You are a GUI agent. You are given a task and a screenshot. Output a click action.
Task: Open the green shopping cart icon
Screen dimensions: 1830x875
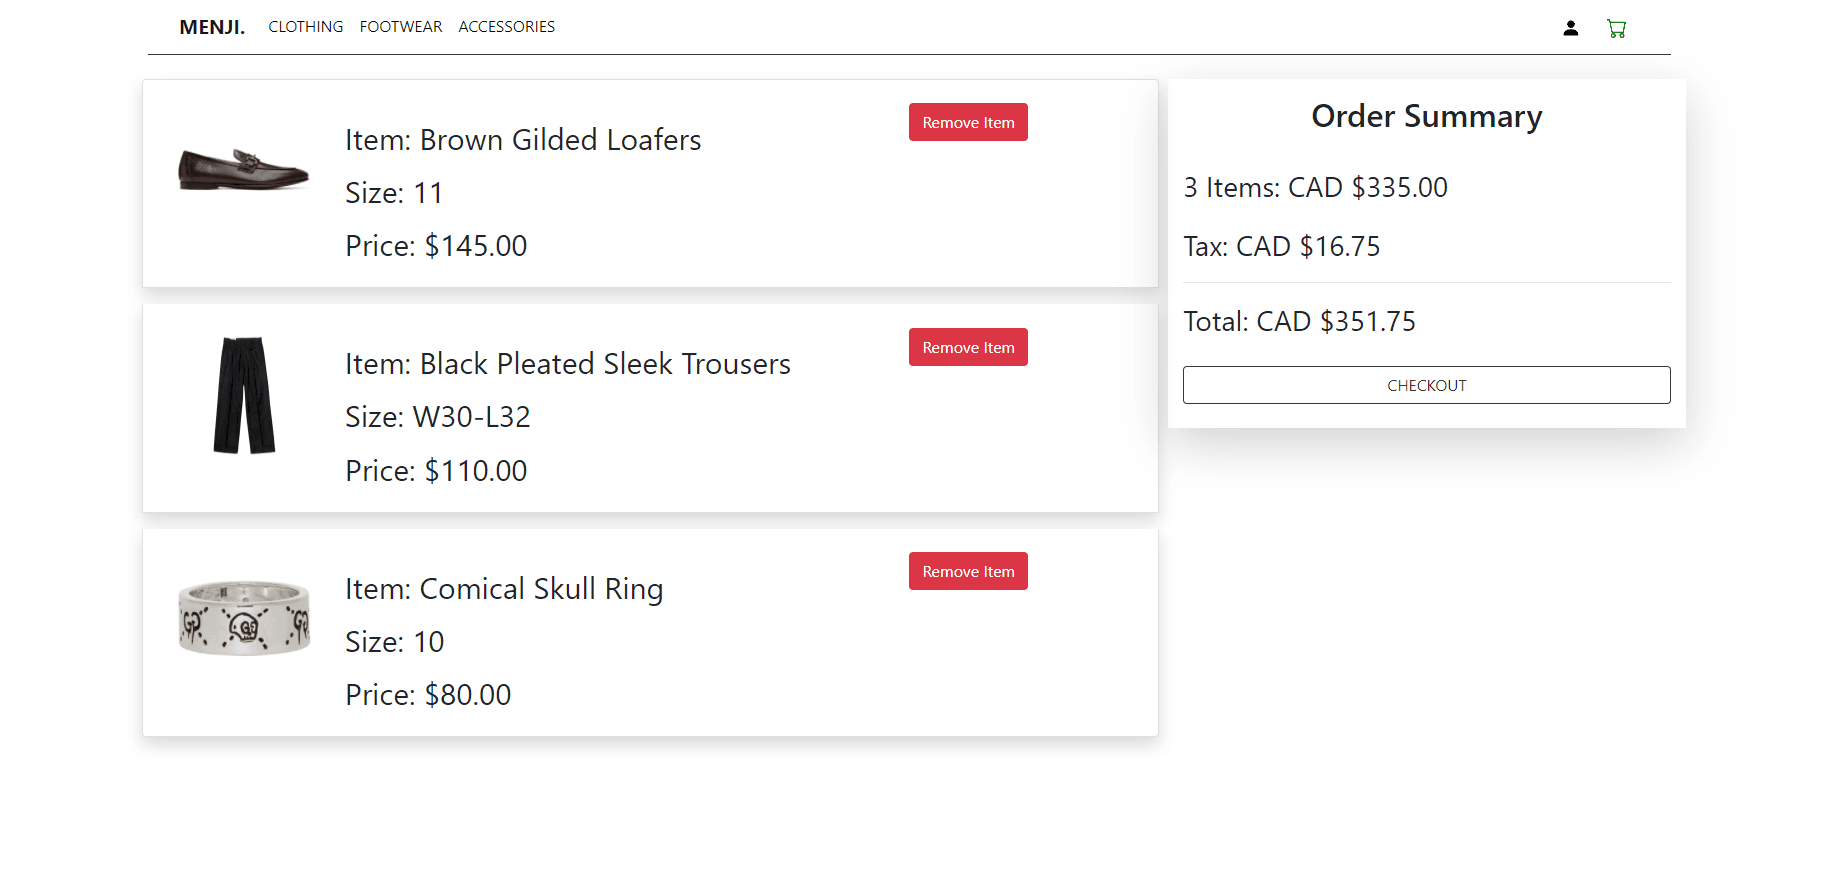pyautogui.click(x=1616, y=28)
